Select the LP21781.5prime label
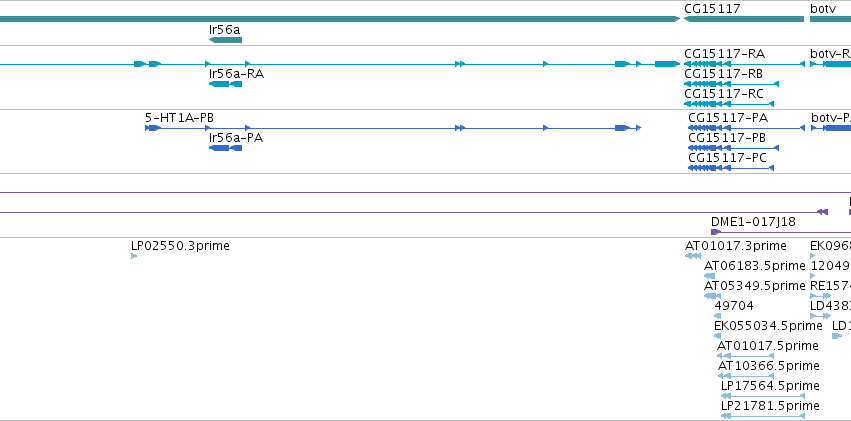The width and height of the screenshot is (851, 421). [x=770, y=406]
